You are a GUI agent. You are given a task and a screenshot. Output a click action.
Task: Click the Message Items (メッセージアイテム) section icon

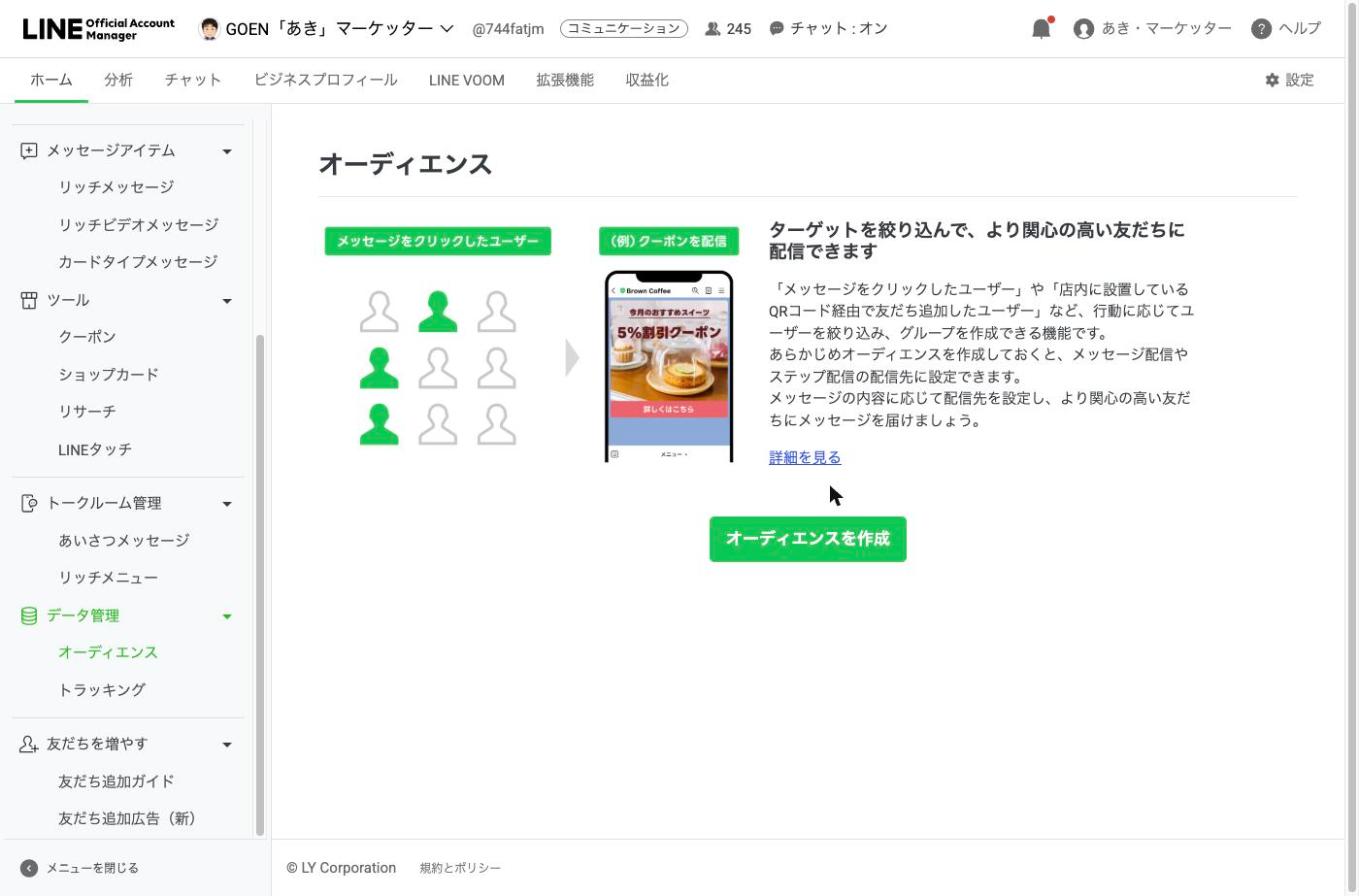click(x=29, y=151)
